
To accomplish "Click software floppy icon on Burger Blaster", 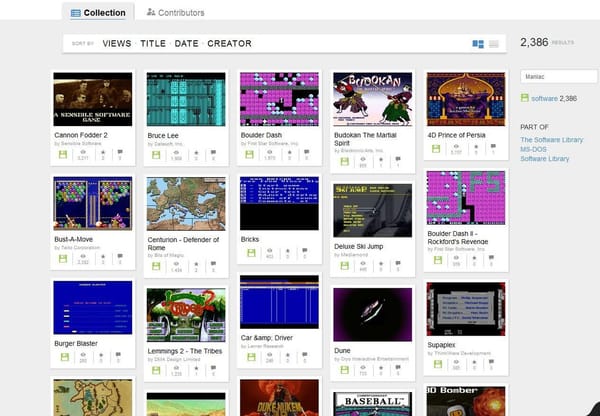I will click(x=65, y=357).
